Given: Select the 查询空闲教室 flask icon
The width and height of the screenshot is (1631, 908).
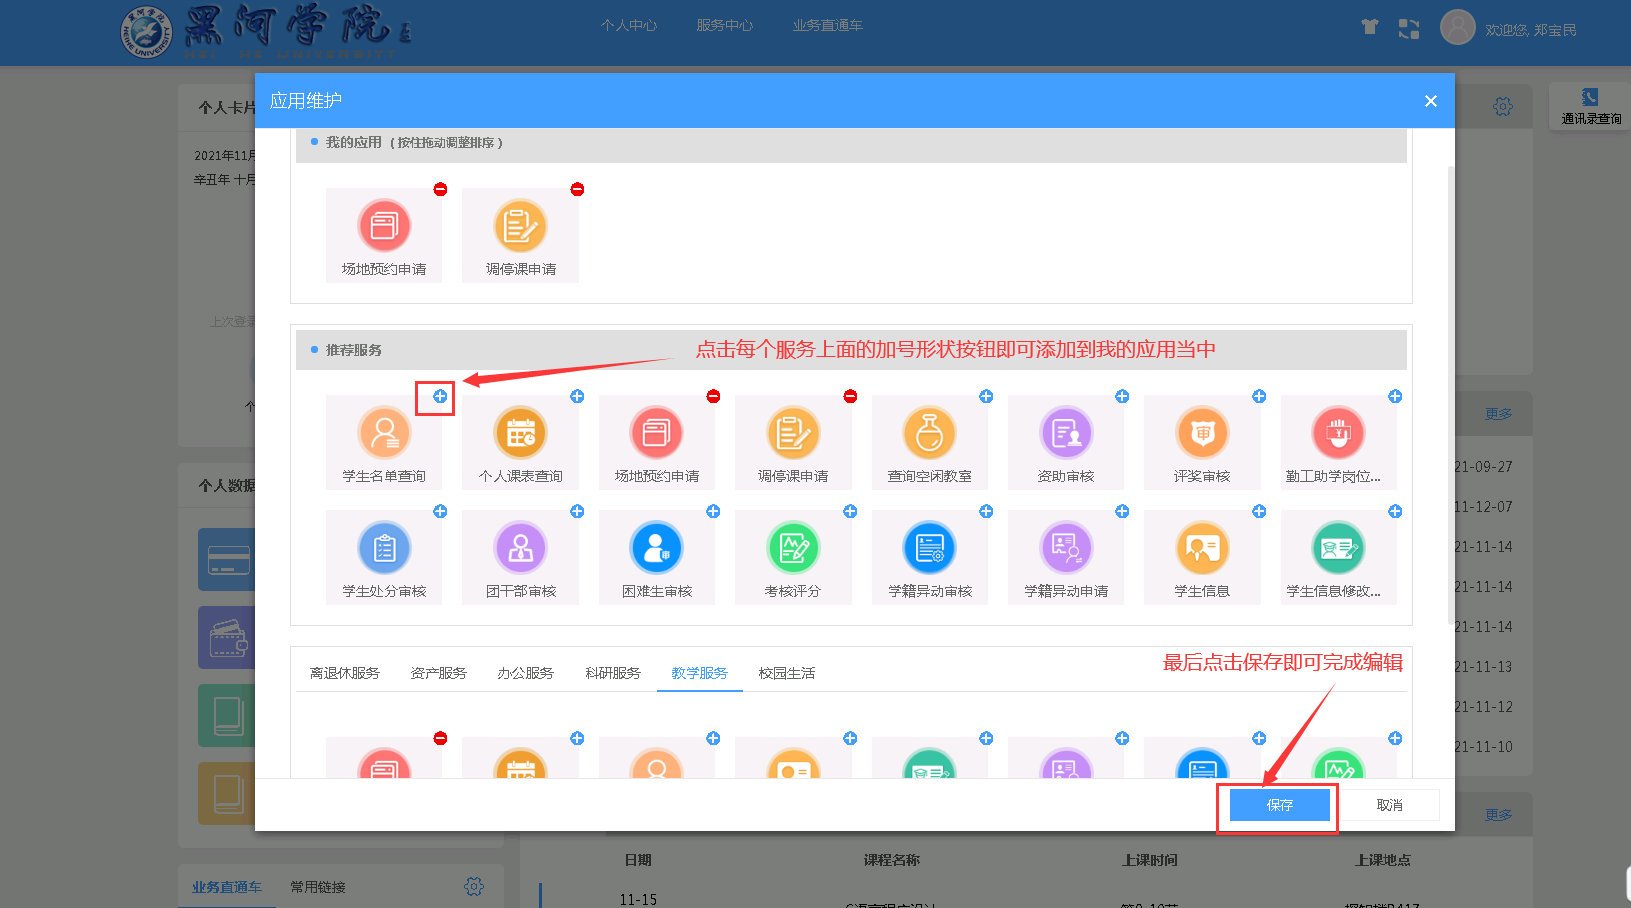Looking at the screenshot, I should [x=930, y=433].
